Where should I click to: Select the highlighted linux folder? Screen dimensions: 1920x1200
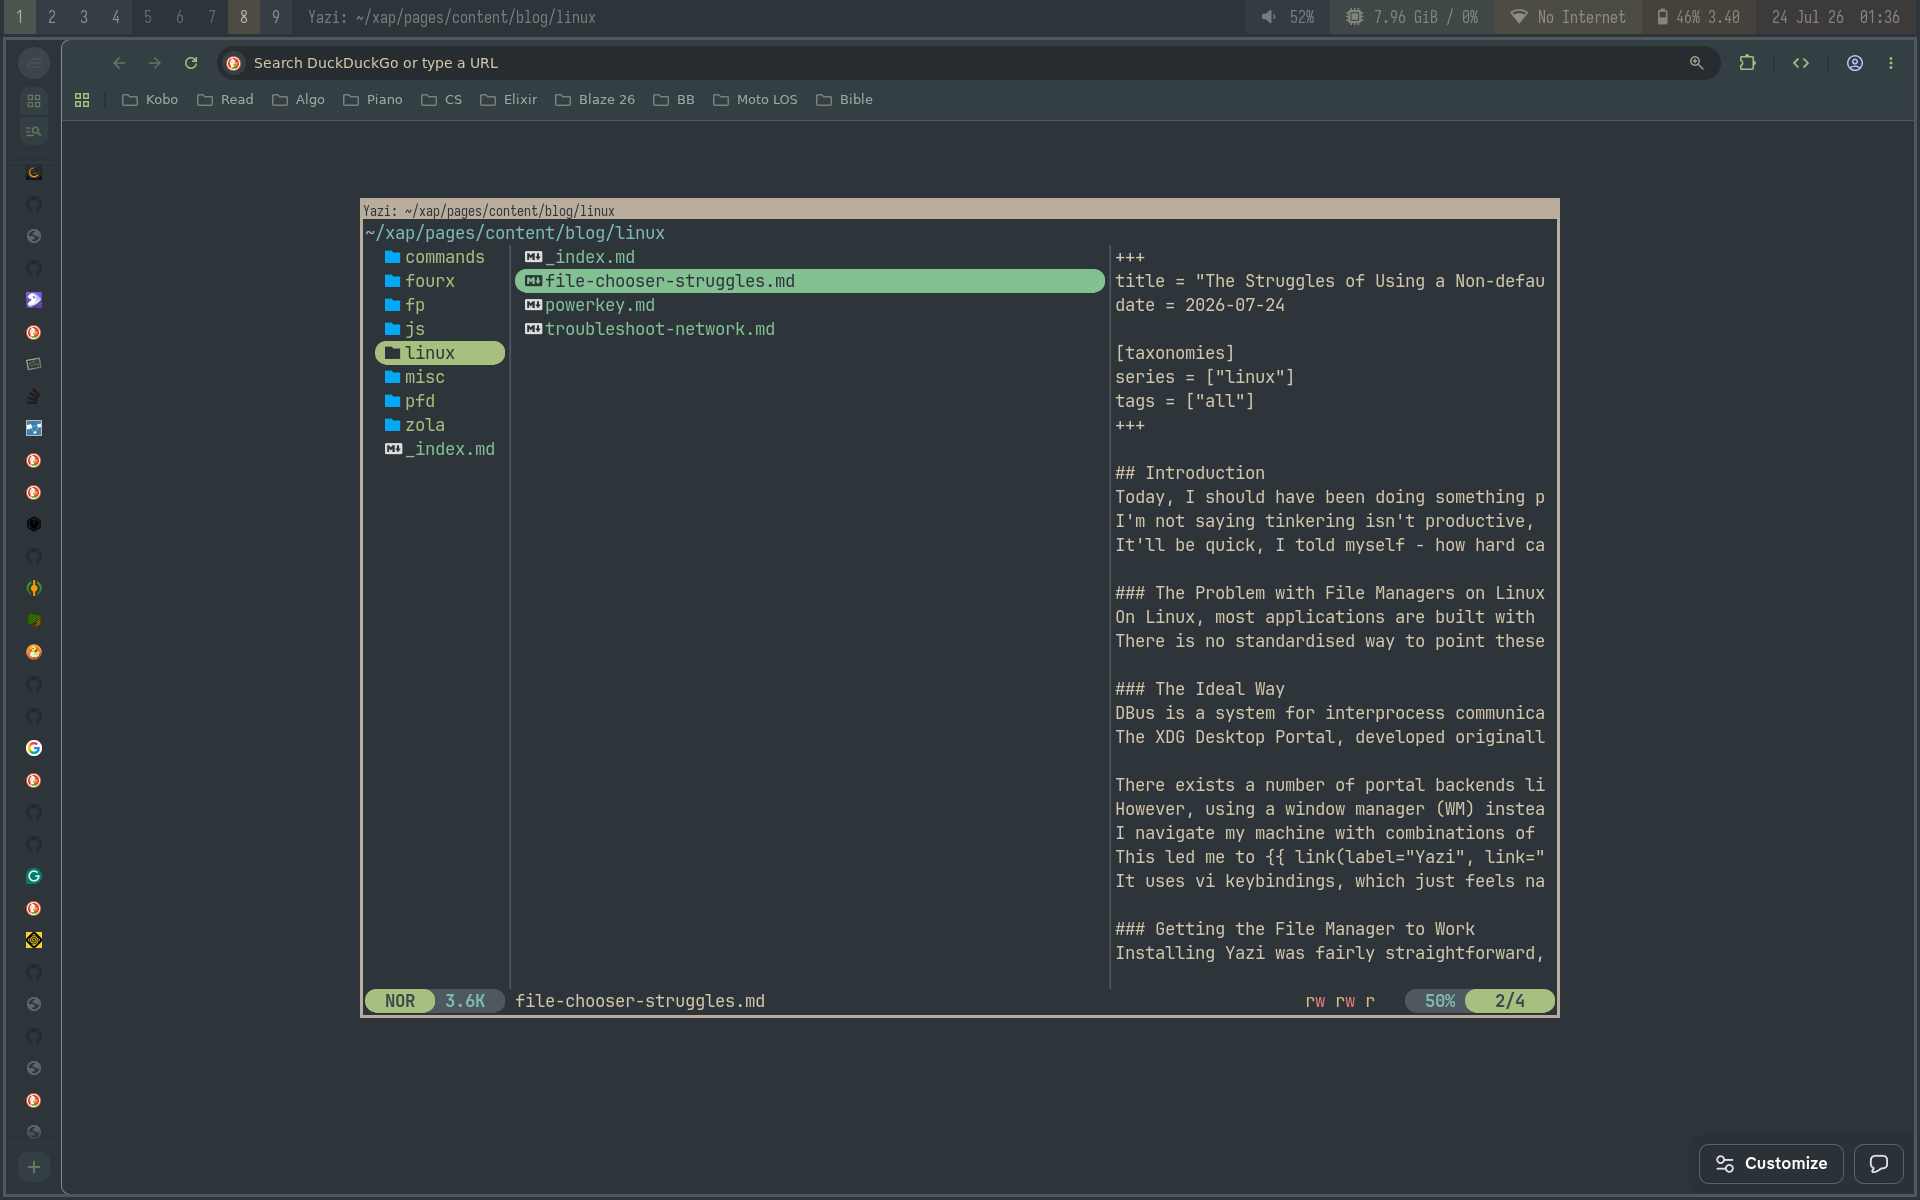pyautogui.click(x=440, y=353)
